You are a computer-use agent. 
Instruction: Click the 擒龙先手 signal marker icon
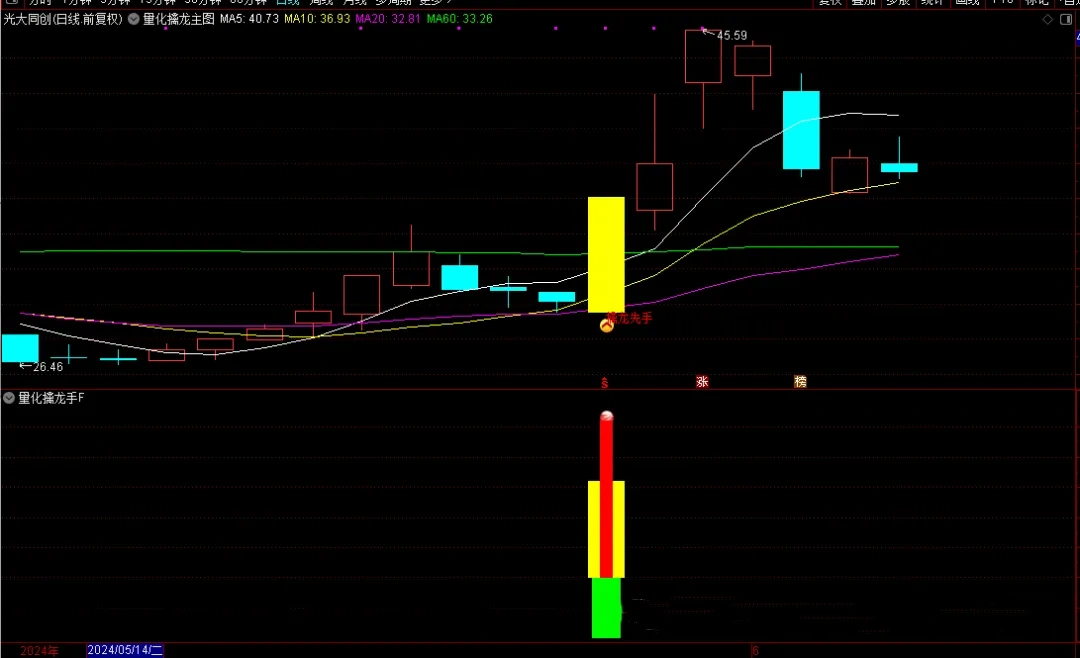coord(606,325)
